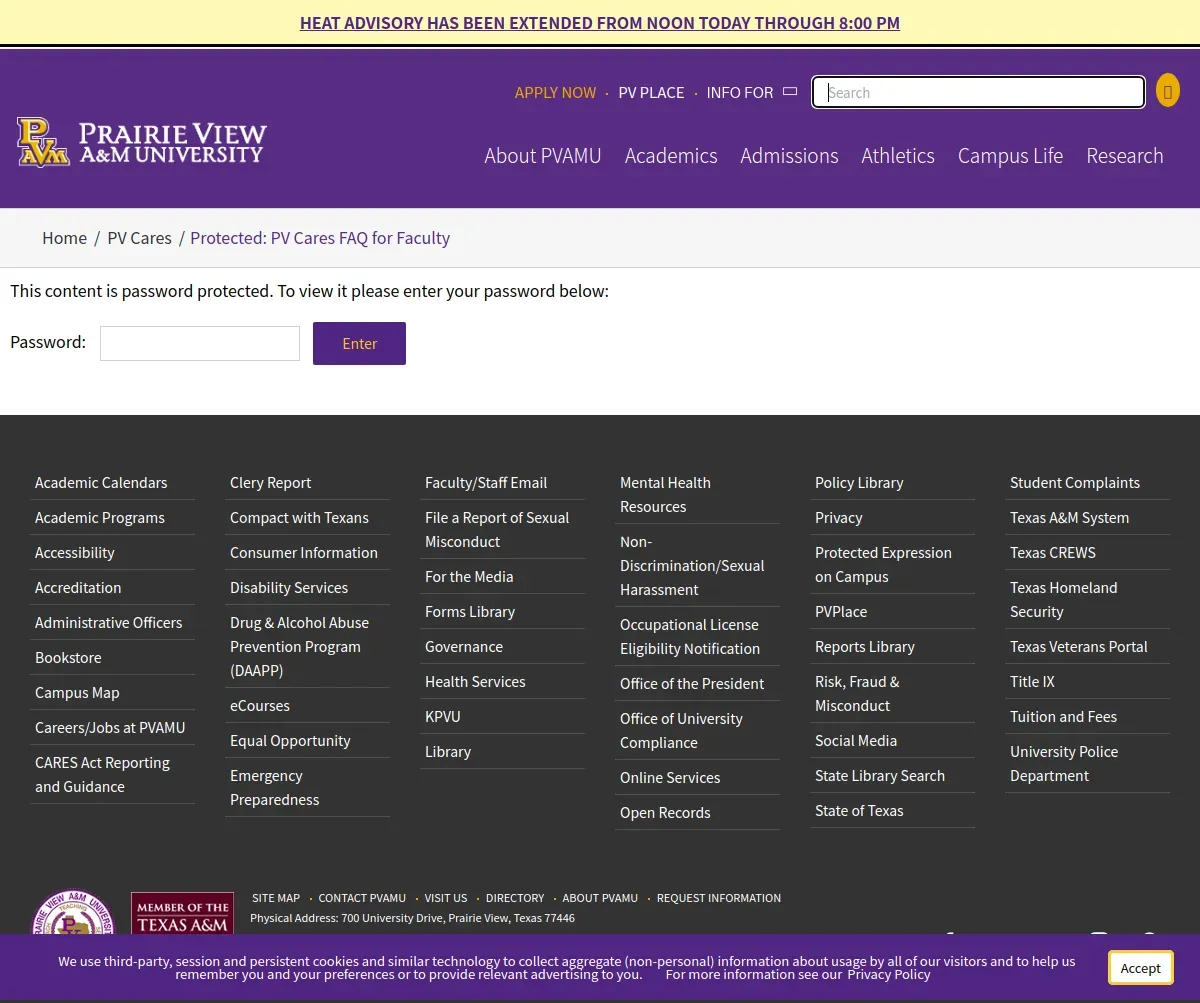Open the Prairie View A&M University logo
Viewport: 1200px width, 1003px height.
142,142
